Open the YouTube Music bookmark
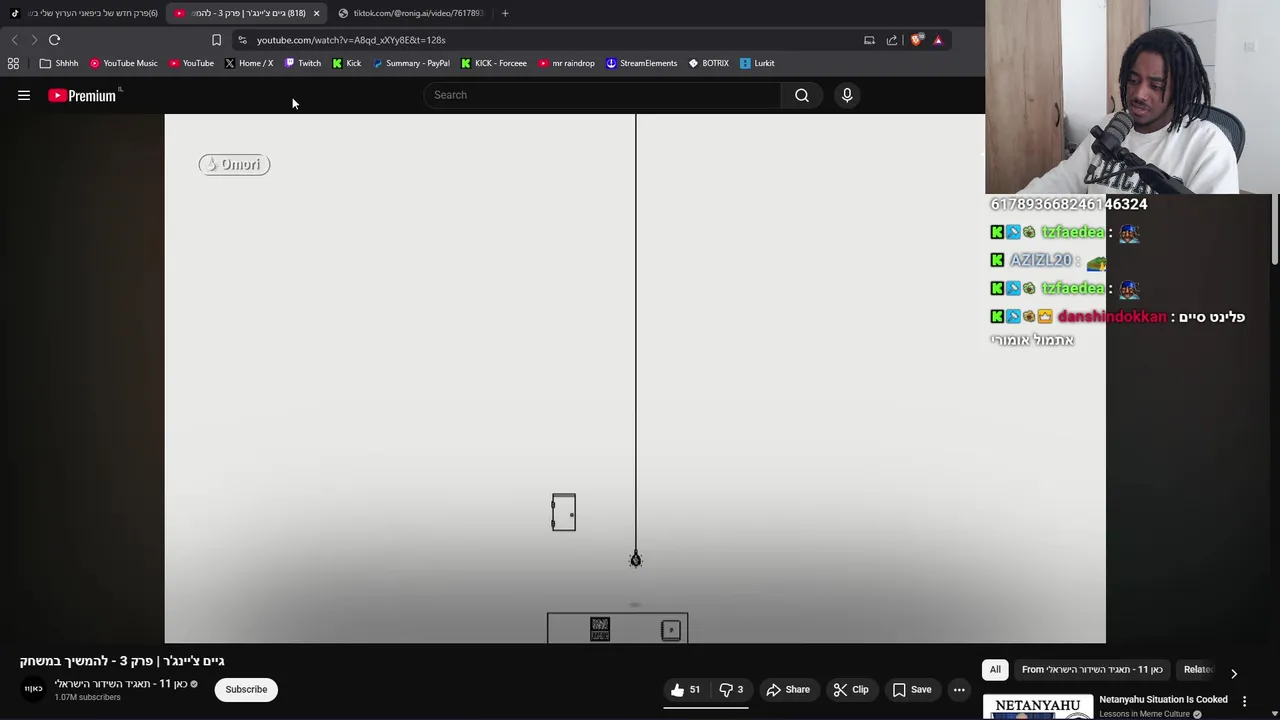The height and width of the screenshot is (720, 1280). (124, 63)
